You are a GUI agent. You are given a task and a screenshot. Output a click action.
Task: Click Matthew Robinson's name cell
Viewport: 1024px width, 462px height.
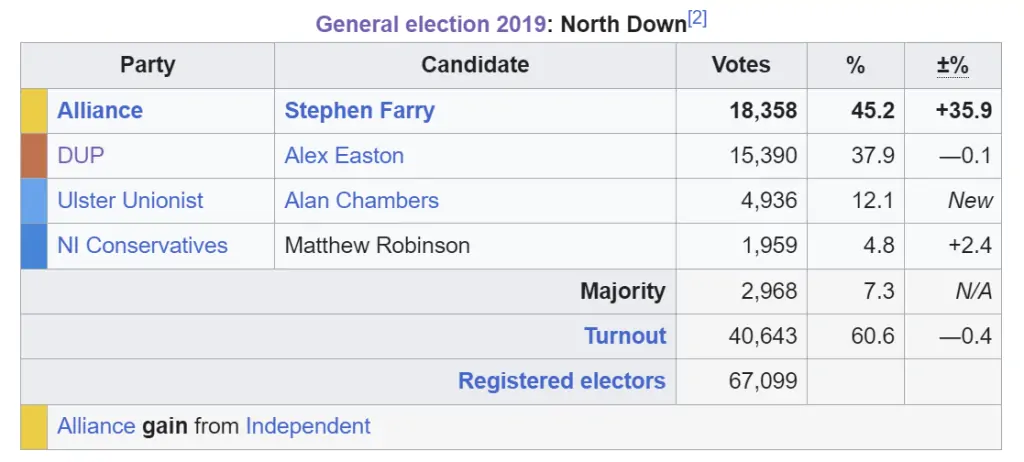[475, 246]
